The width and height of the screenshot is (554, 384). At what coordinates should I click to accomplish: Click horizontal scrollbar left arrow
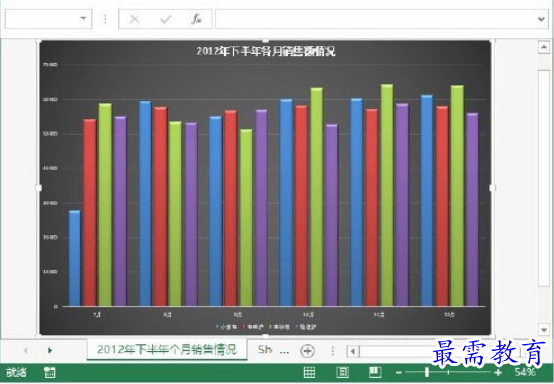353,351
